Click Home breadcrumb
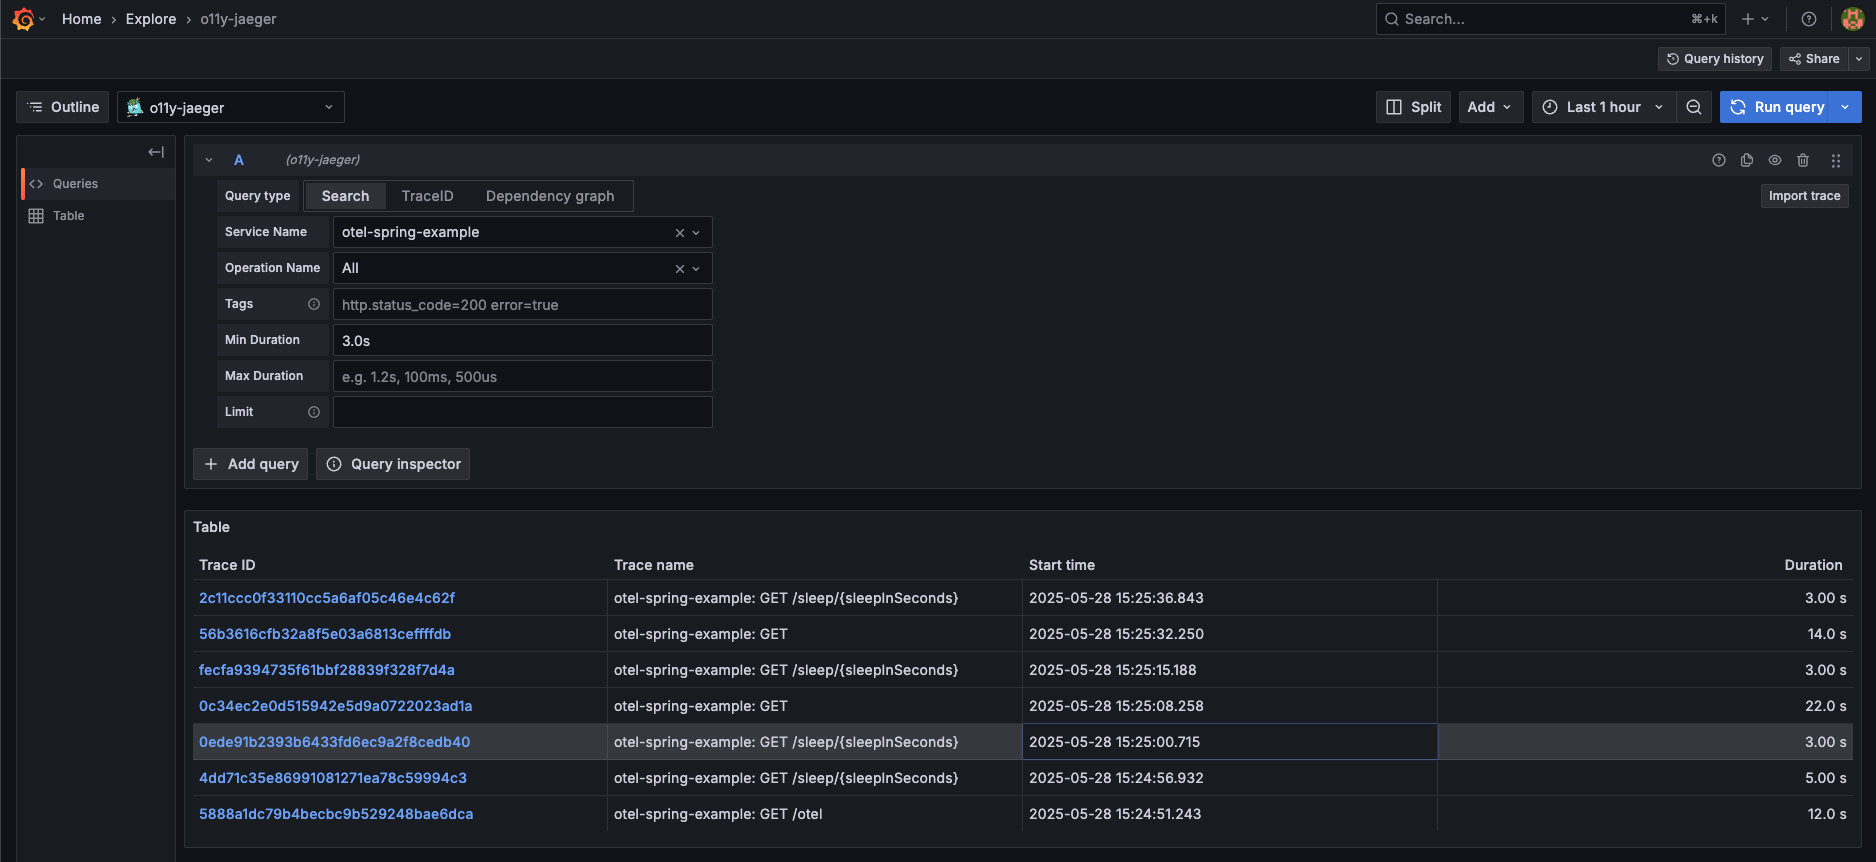This screenshot has height=862, width=1876. [x=82, y=19]
